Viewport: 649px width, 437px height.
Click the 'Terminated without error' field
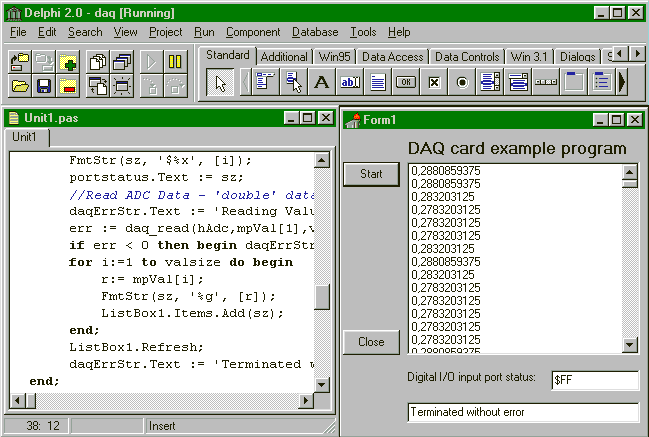(524, 412)
